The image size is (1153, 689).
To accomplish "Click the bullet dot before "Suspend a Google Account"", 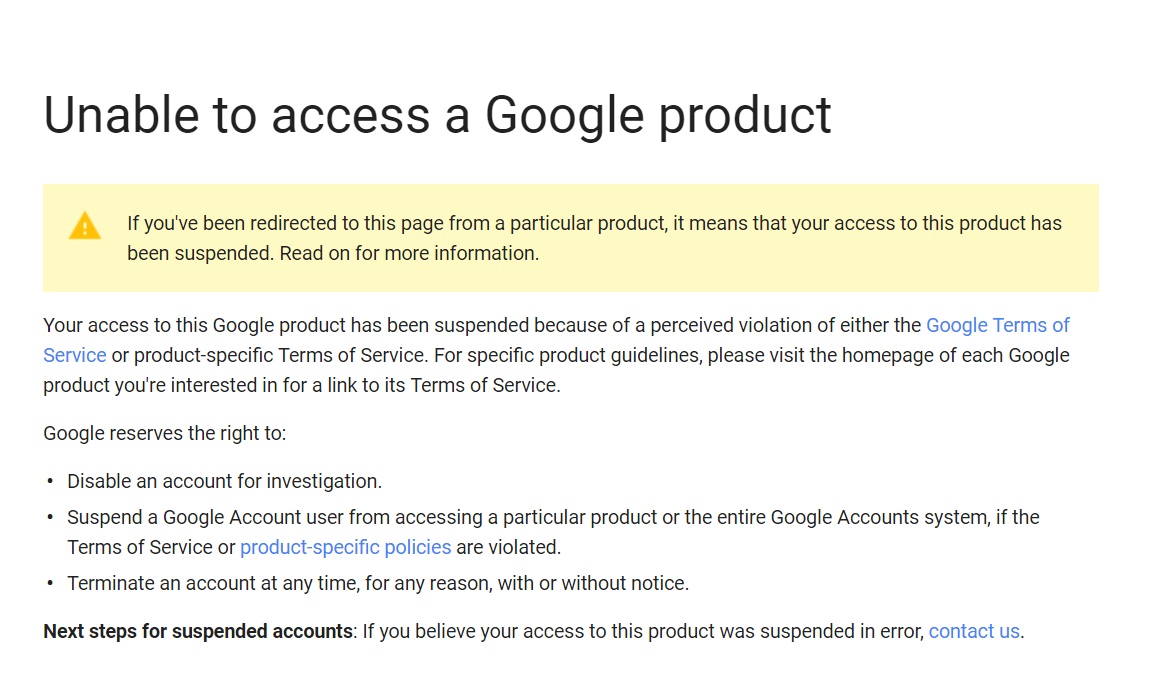I will [x=50, y=517].
